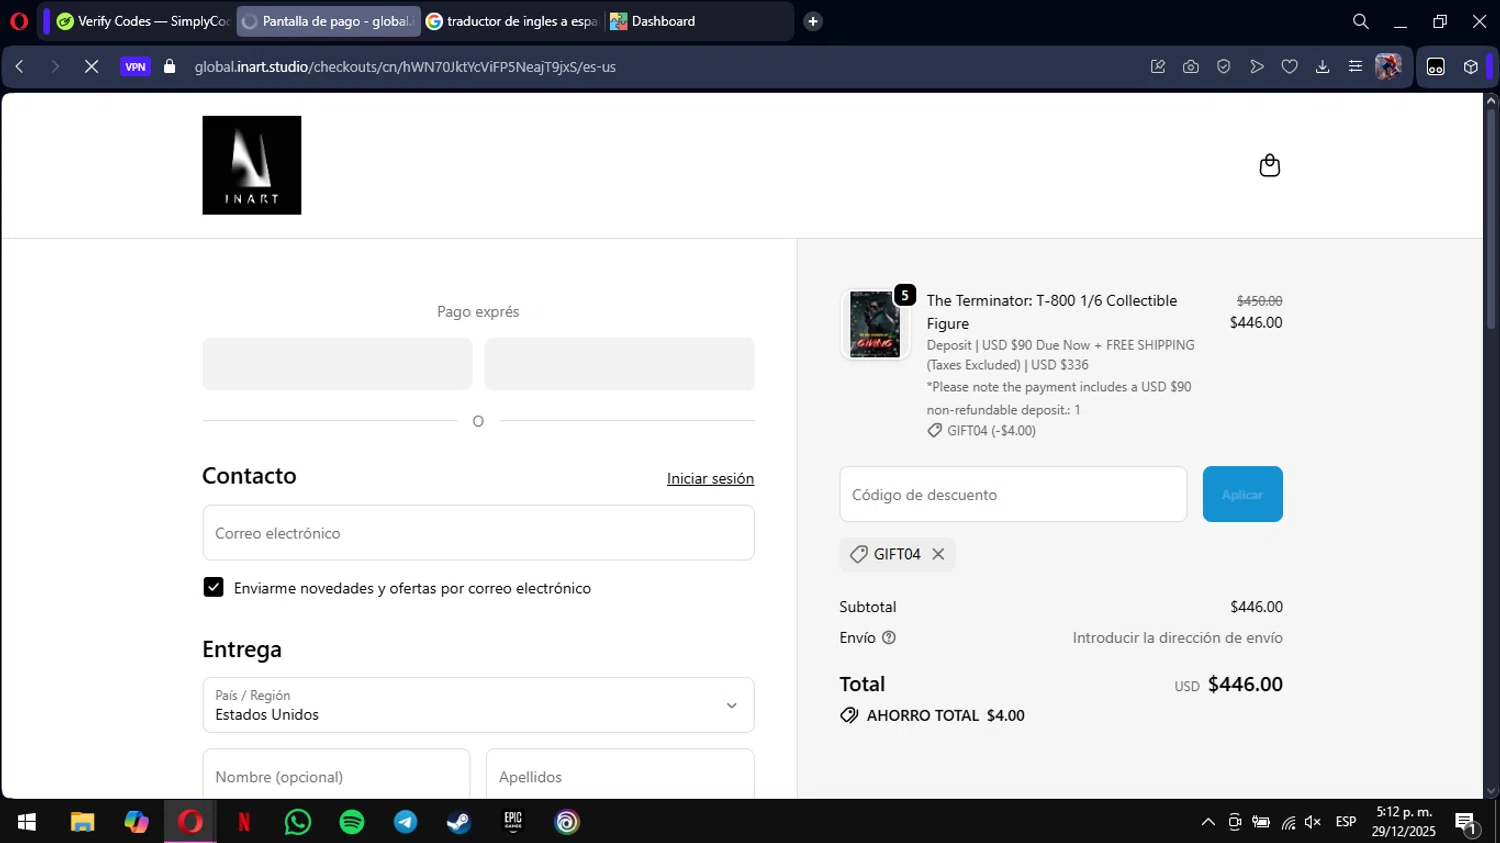Toggle the Opera VPN badge

(x=135, y=67)
